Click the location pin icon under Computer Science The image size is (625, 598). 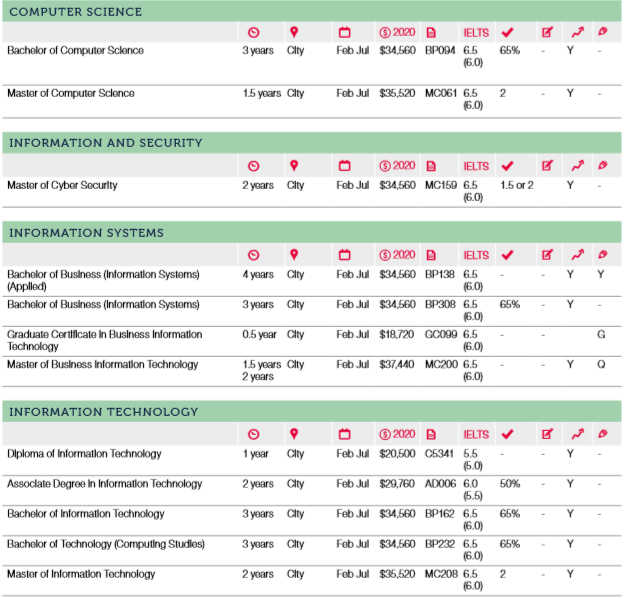(x=294, y=32)
